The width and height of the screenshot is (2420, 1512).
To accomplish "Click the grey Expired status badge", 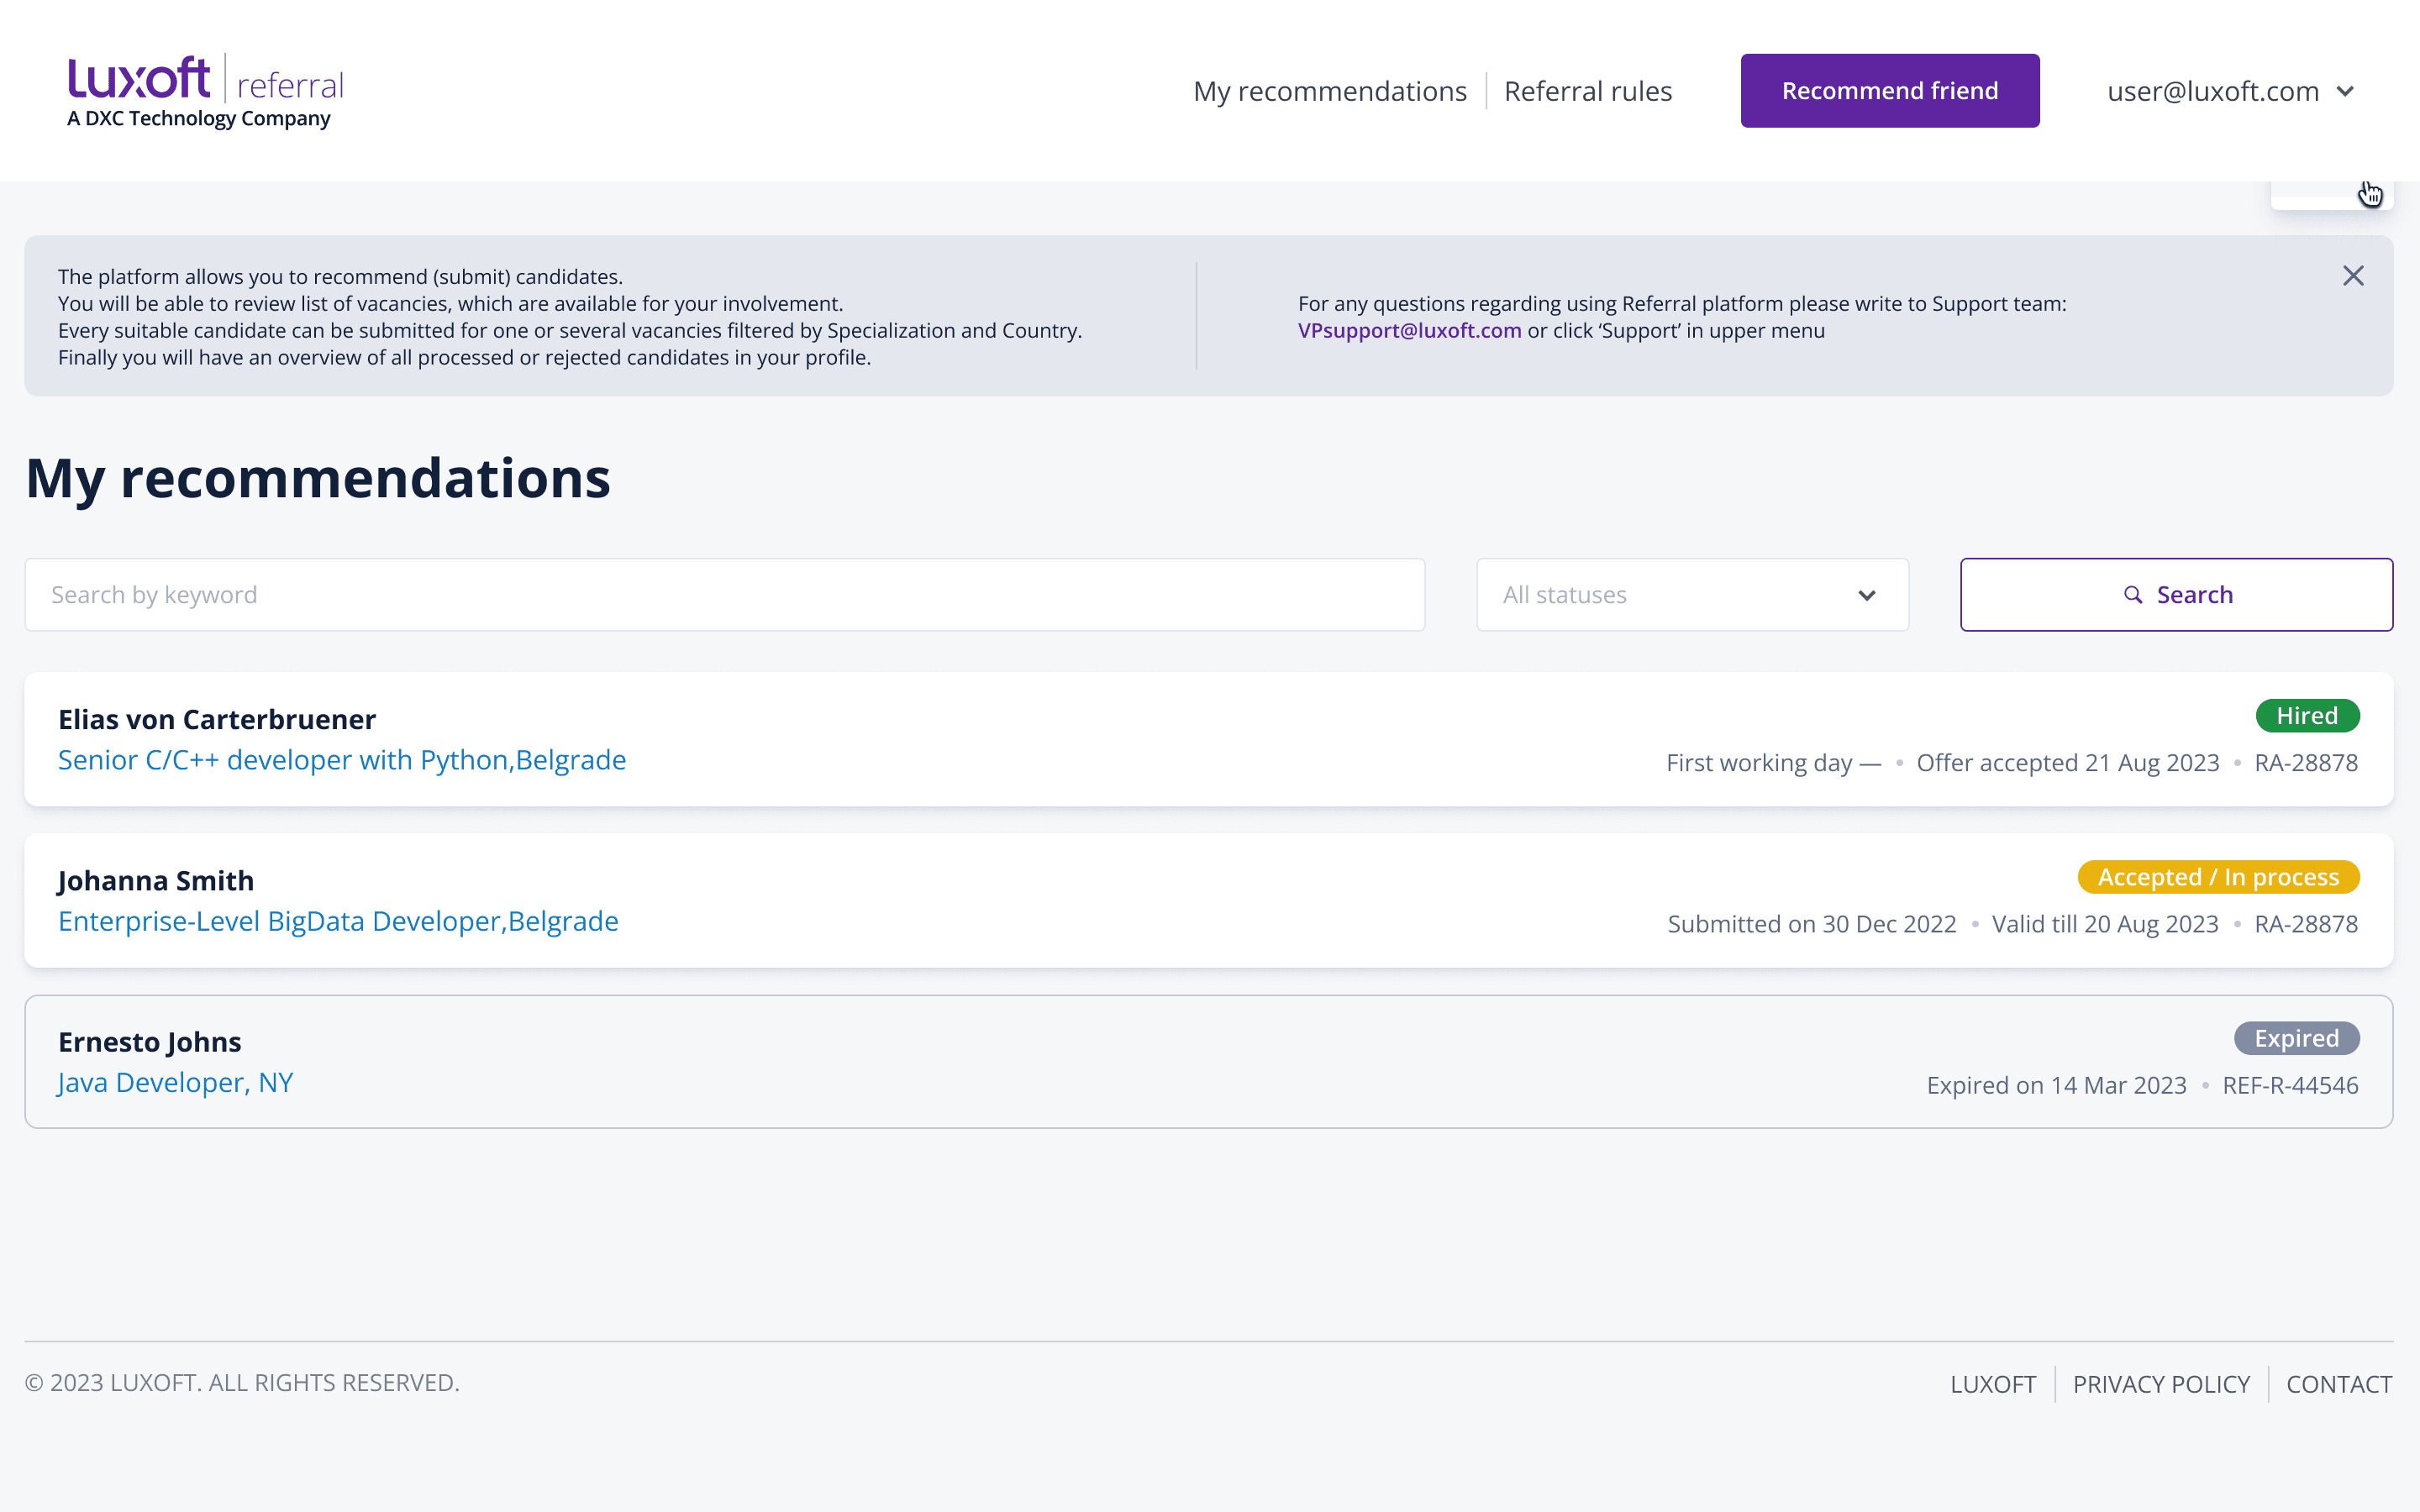I will (2295, 1038).
